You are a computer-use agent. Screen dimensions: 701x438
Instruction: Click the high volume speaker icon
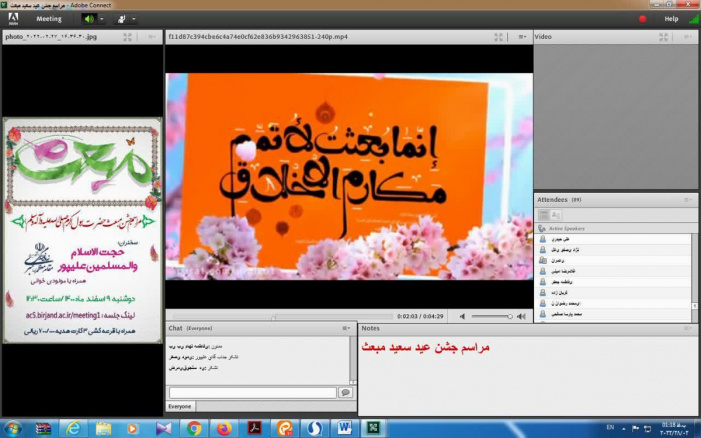(x=521, y=316)
